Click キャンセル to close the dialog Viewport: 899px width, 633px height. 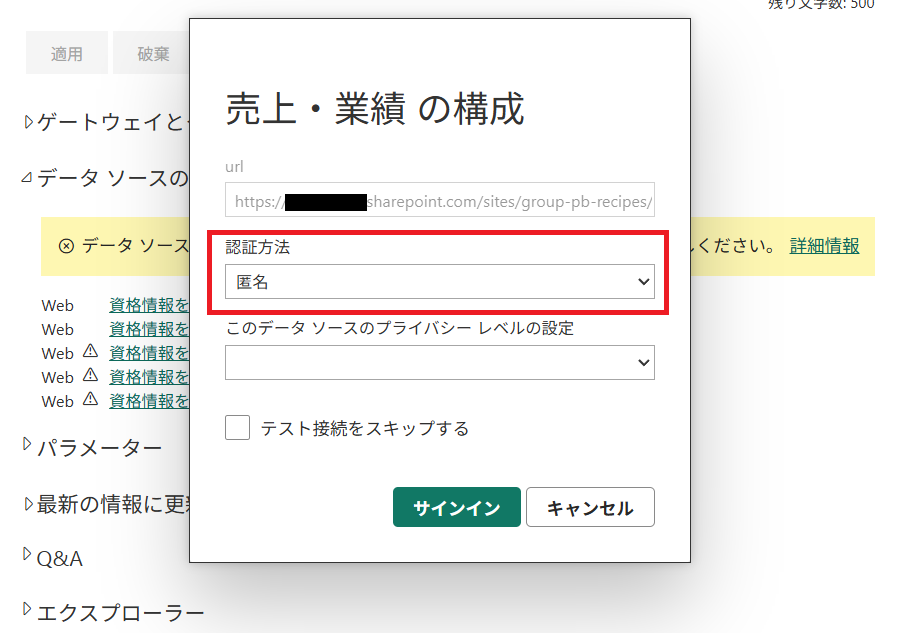(590, 508)
